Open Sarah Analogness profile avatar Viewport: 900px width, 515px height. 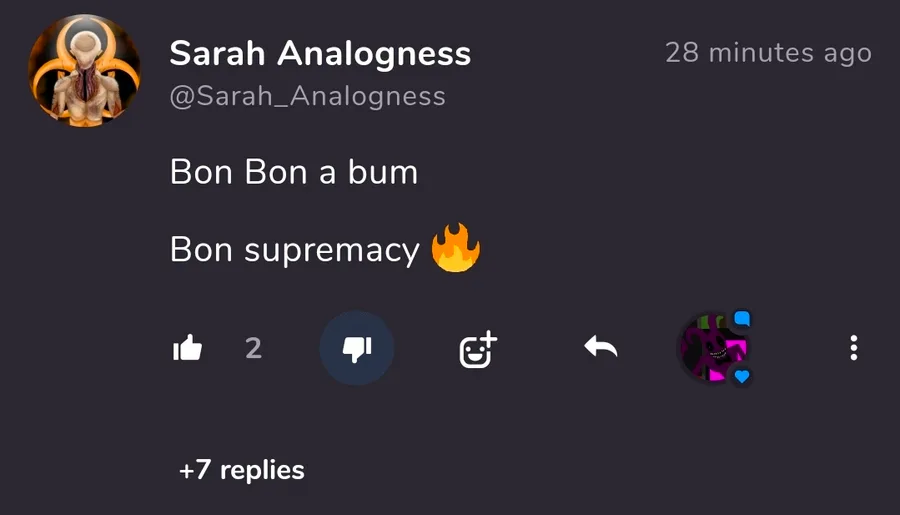pyautogui.click(x=84, y=70)
